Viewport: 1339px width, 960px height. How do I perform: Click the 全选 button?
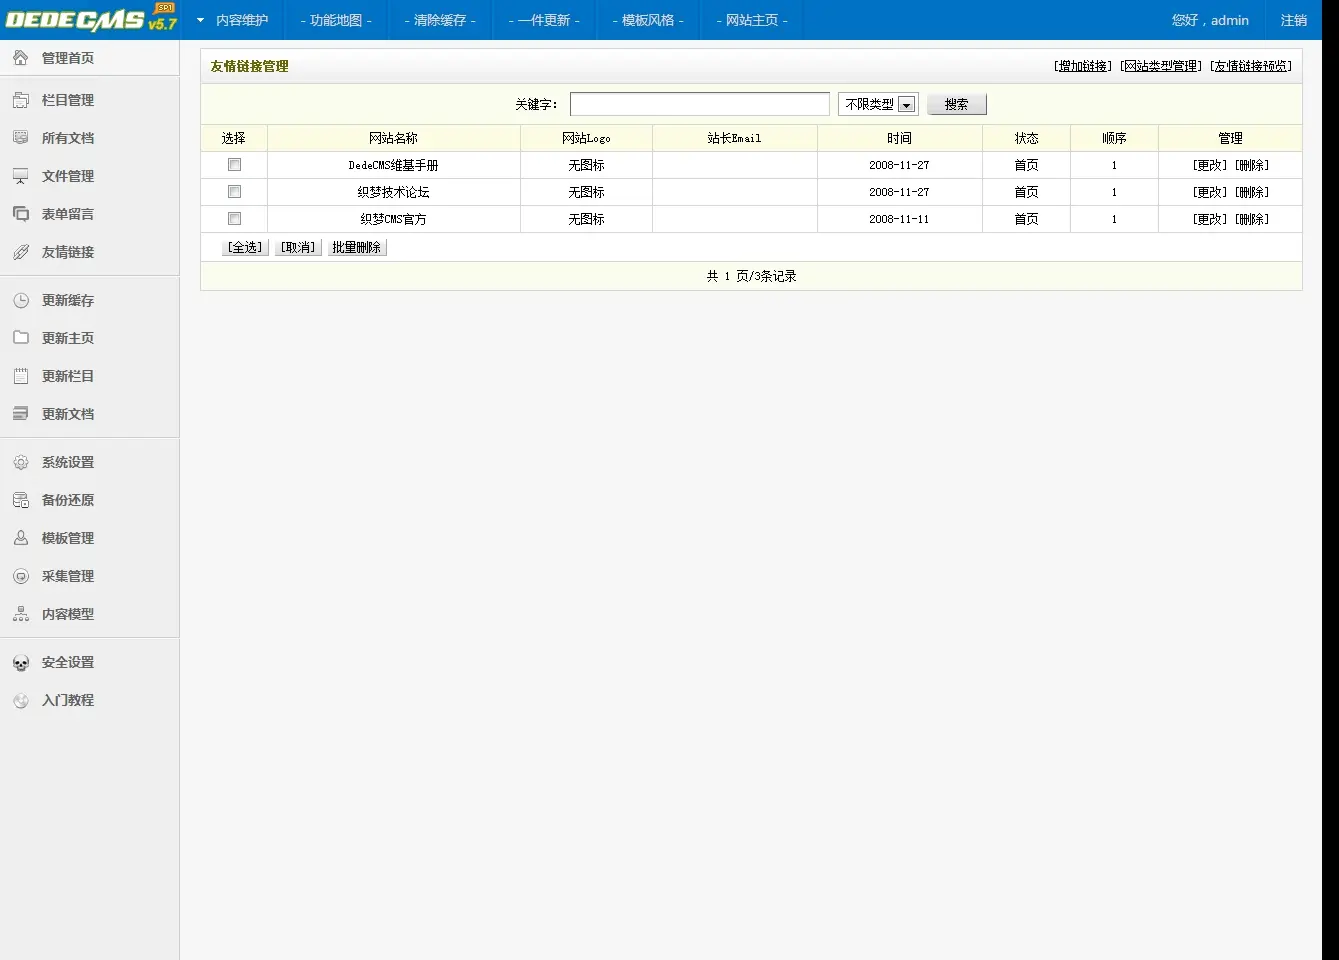click(x=245, y=247)
